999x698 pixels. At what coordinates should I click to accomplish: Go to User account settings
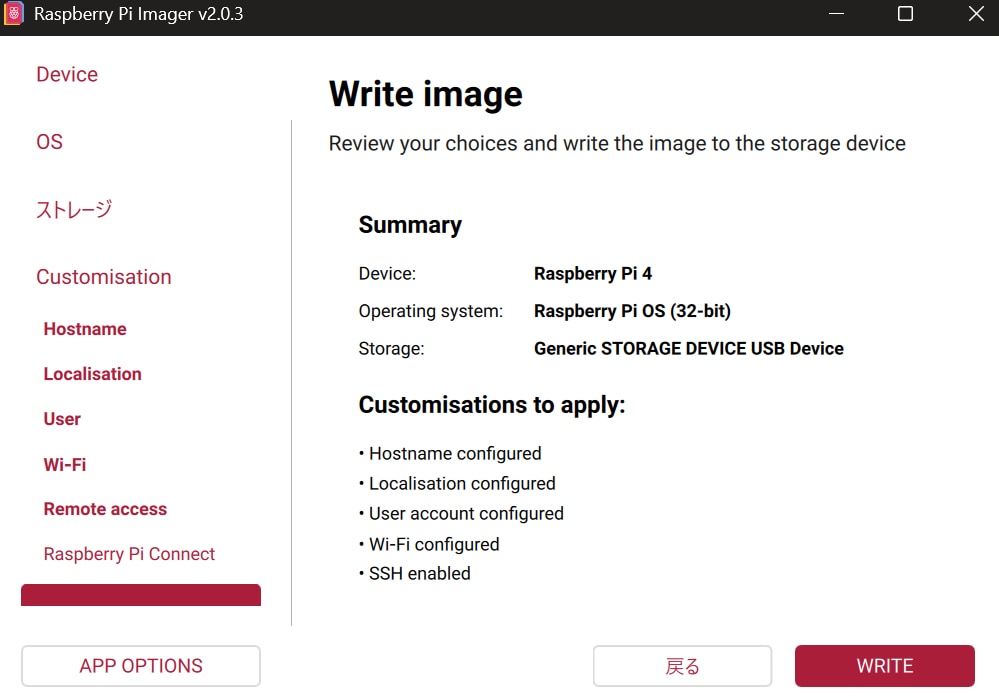click(62, 419)
